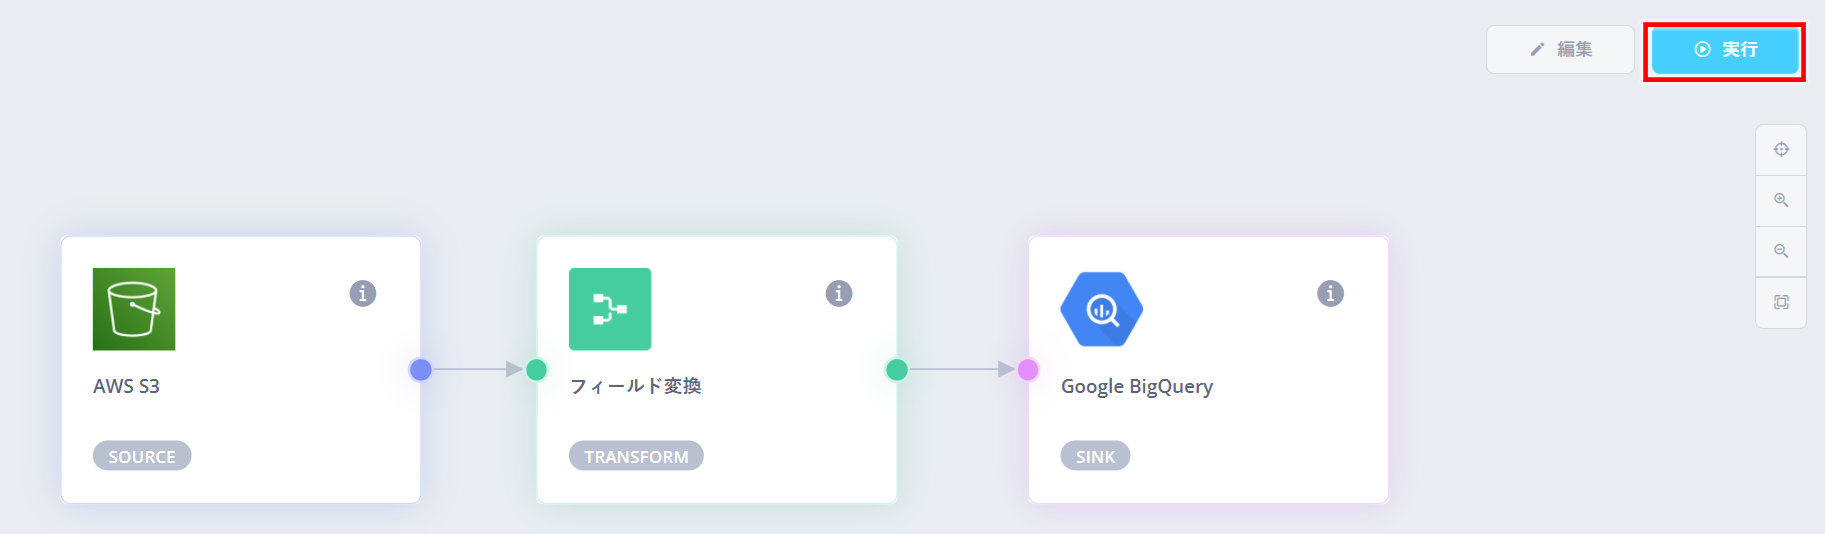Click the green output port of フィールド変換
Viewport: 1825px width, 534px height.
pyautogui.click(x=897, y=370)
